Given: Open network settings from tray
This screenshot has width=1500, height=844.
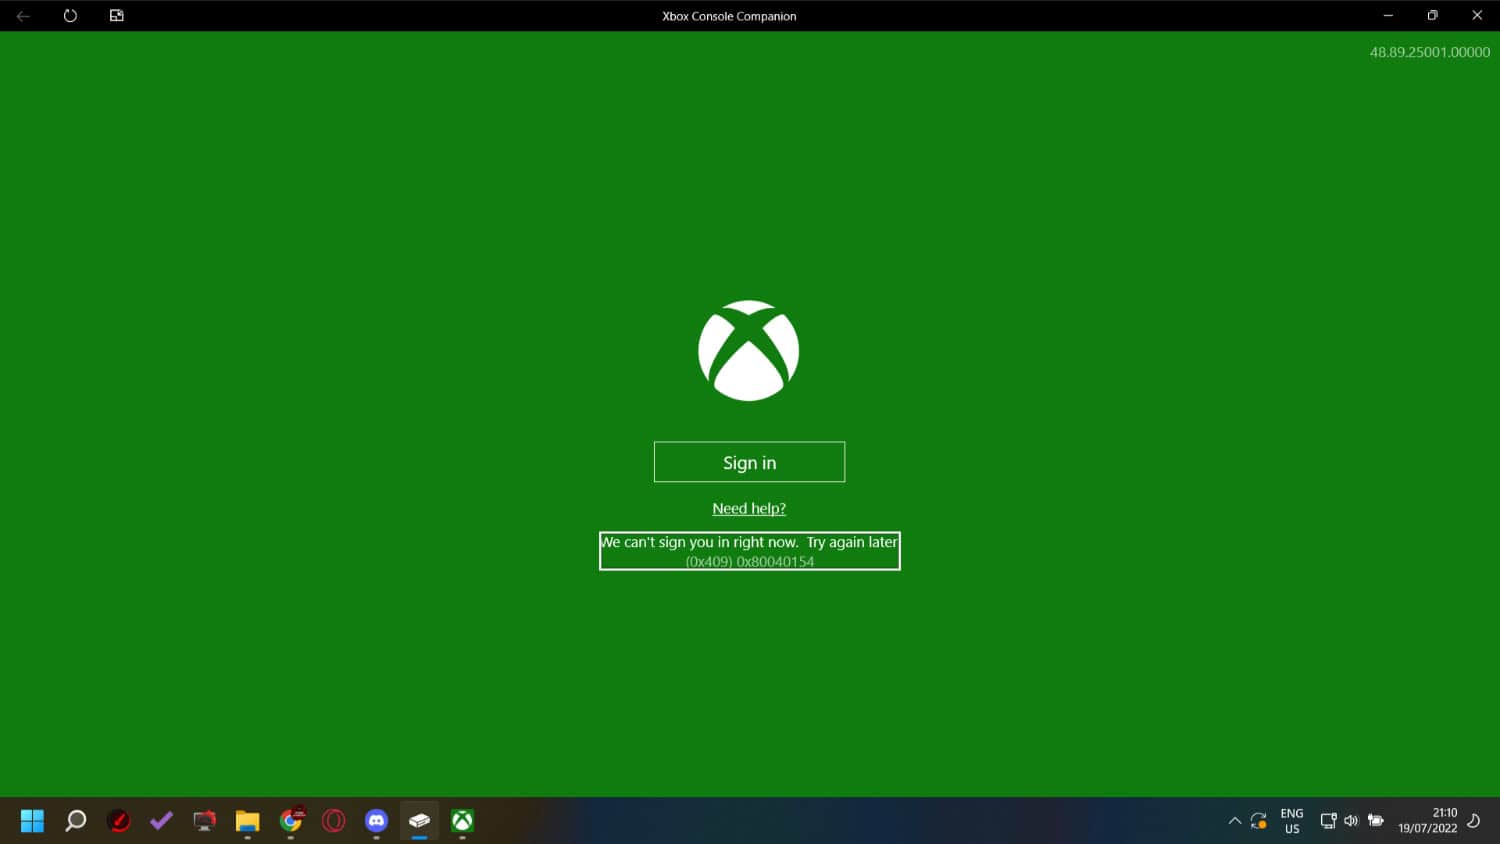Looking at the screenshot, I should tap(1328, 821).
